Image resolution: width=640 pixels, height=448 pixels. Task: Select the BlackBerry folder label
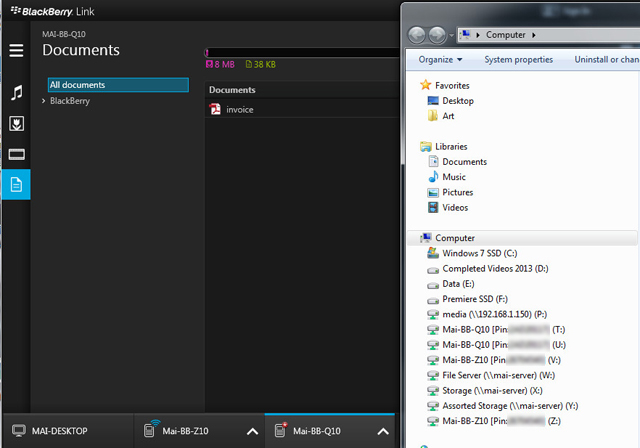[x=70, y=101]
